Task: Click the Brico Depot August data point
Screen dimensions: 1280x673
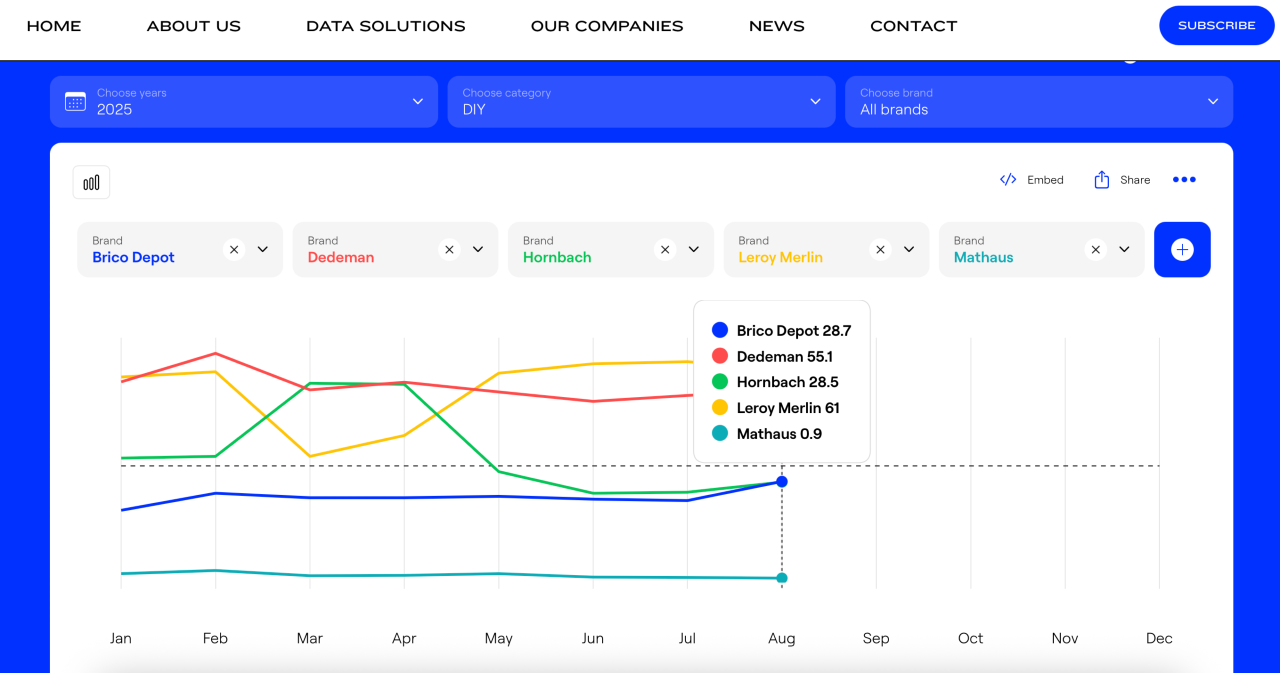Action: coord(782,482)
